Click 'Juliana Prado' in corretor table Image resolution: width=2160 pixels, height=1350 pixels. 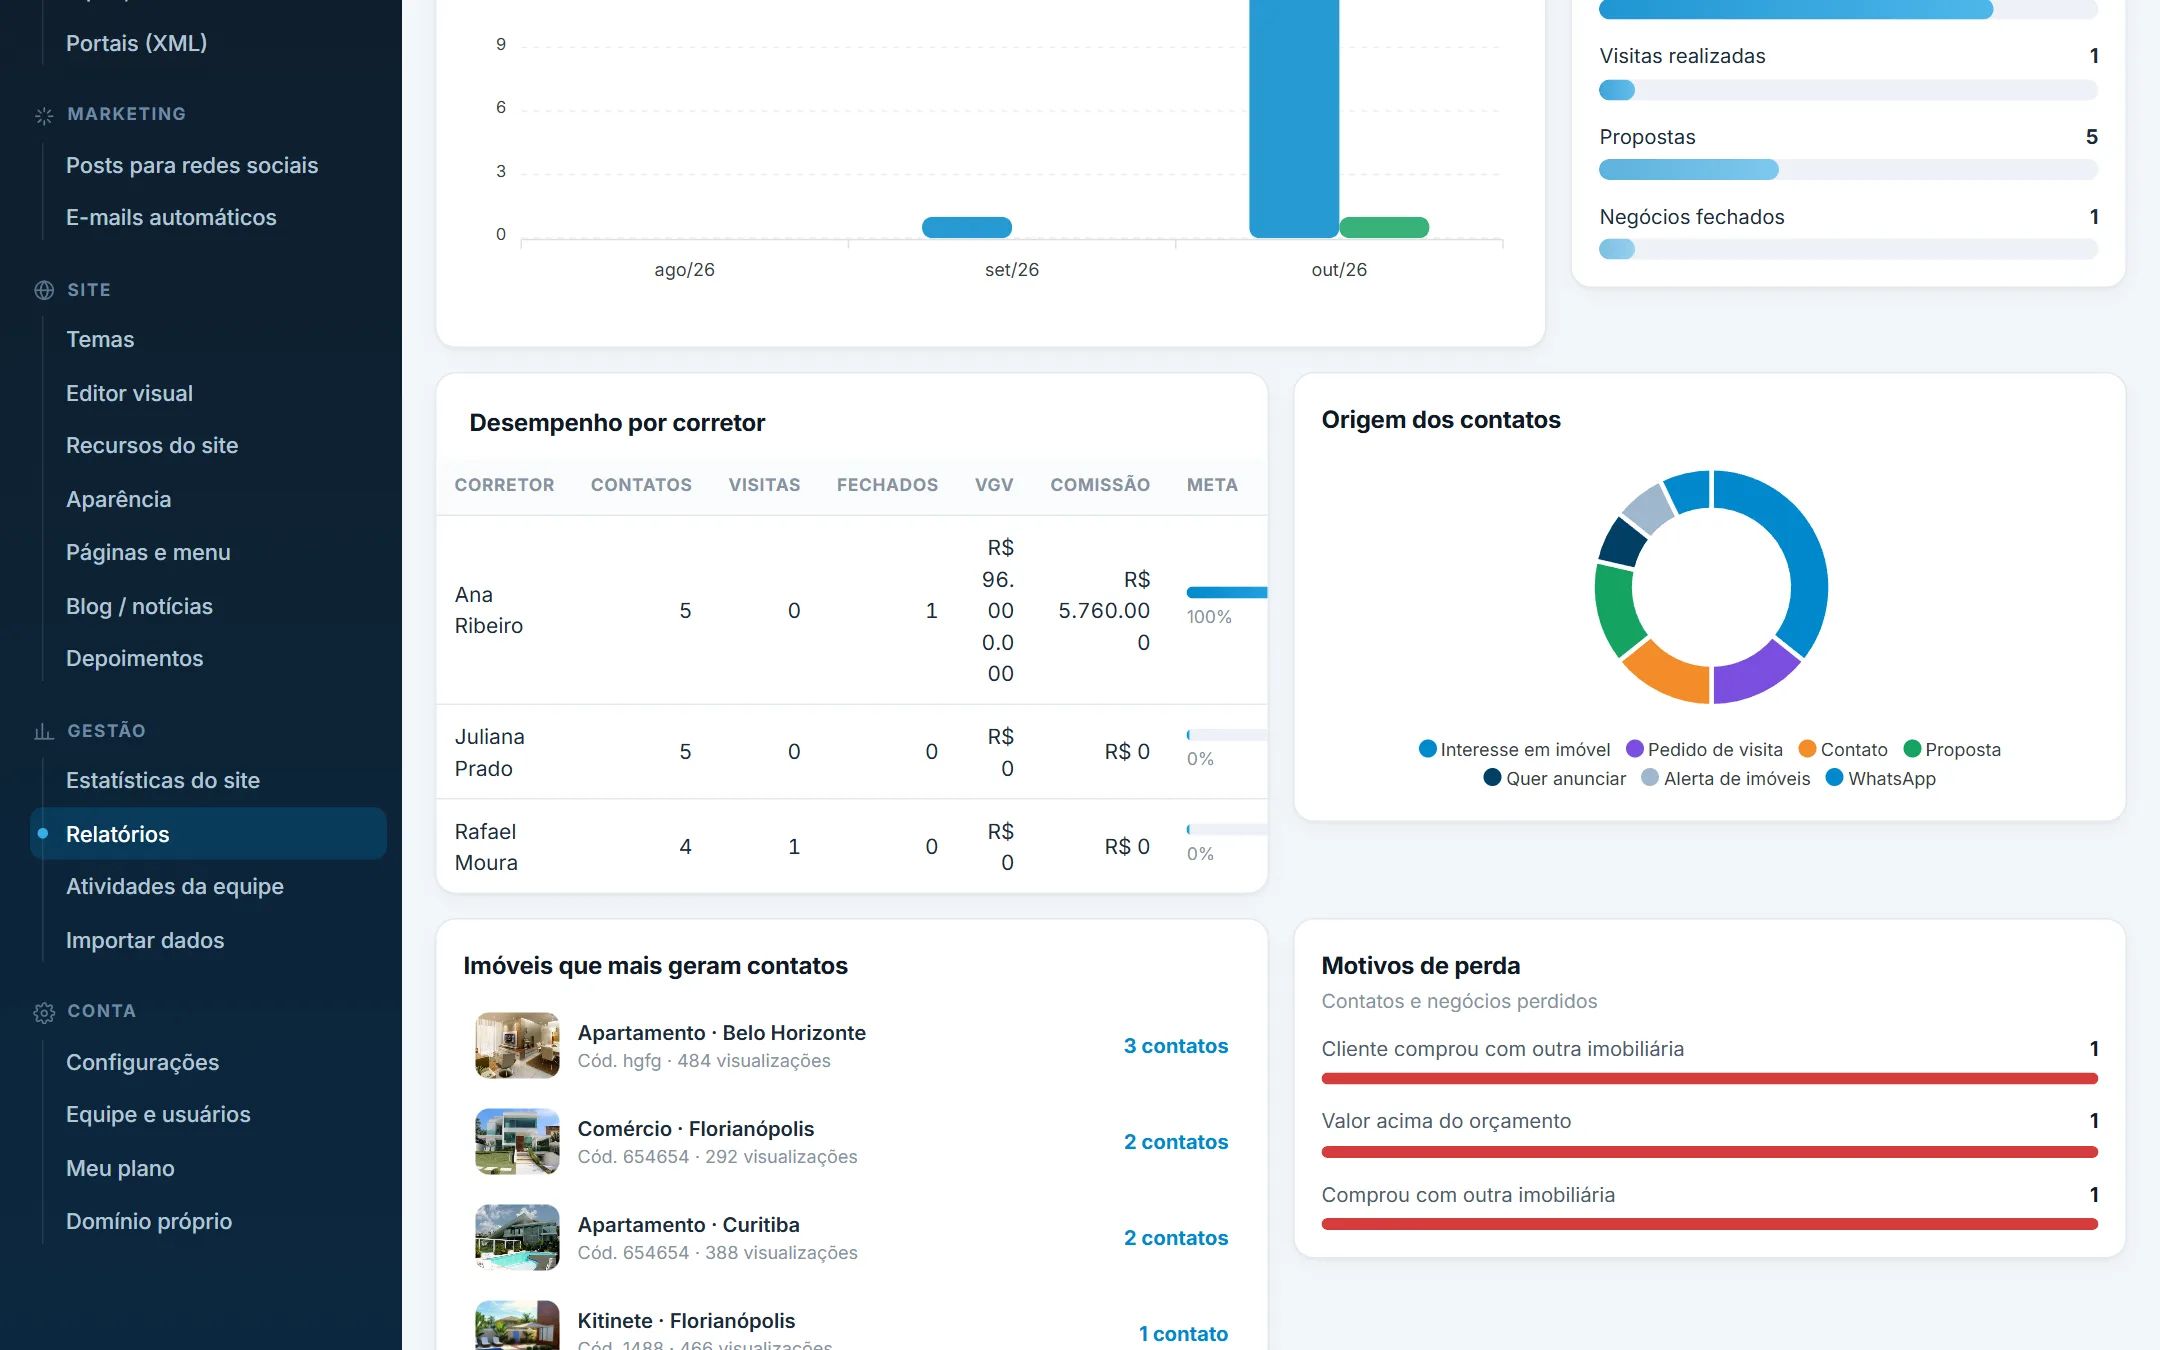490,752
